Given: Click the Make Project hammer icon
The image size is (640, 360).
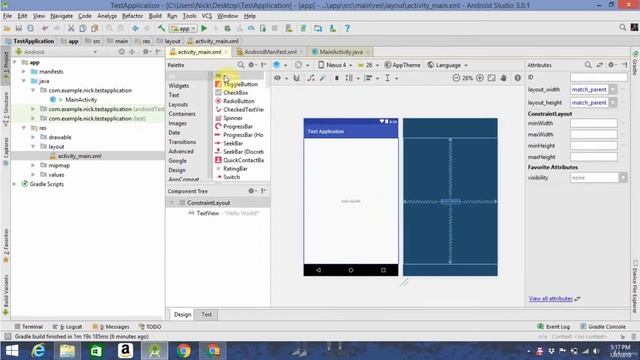Looking at the screenshot, I should point(162,28).
